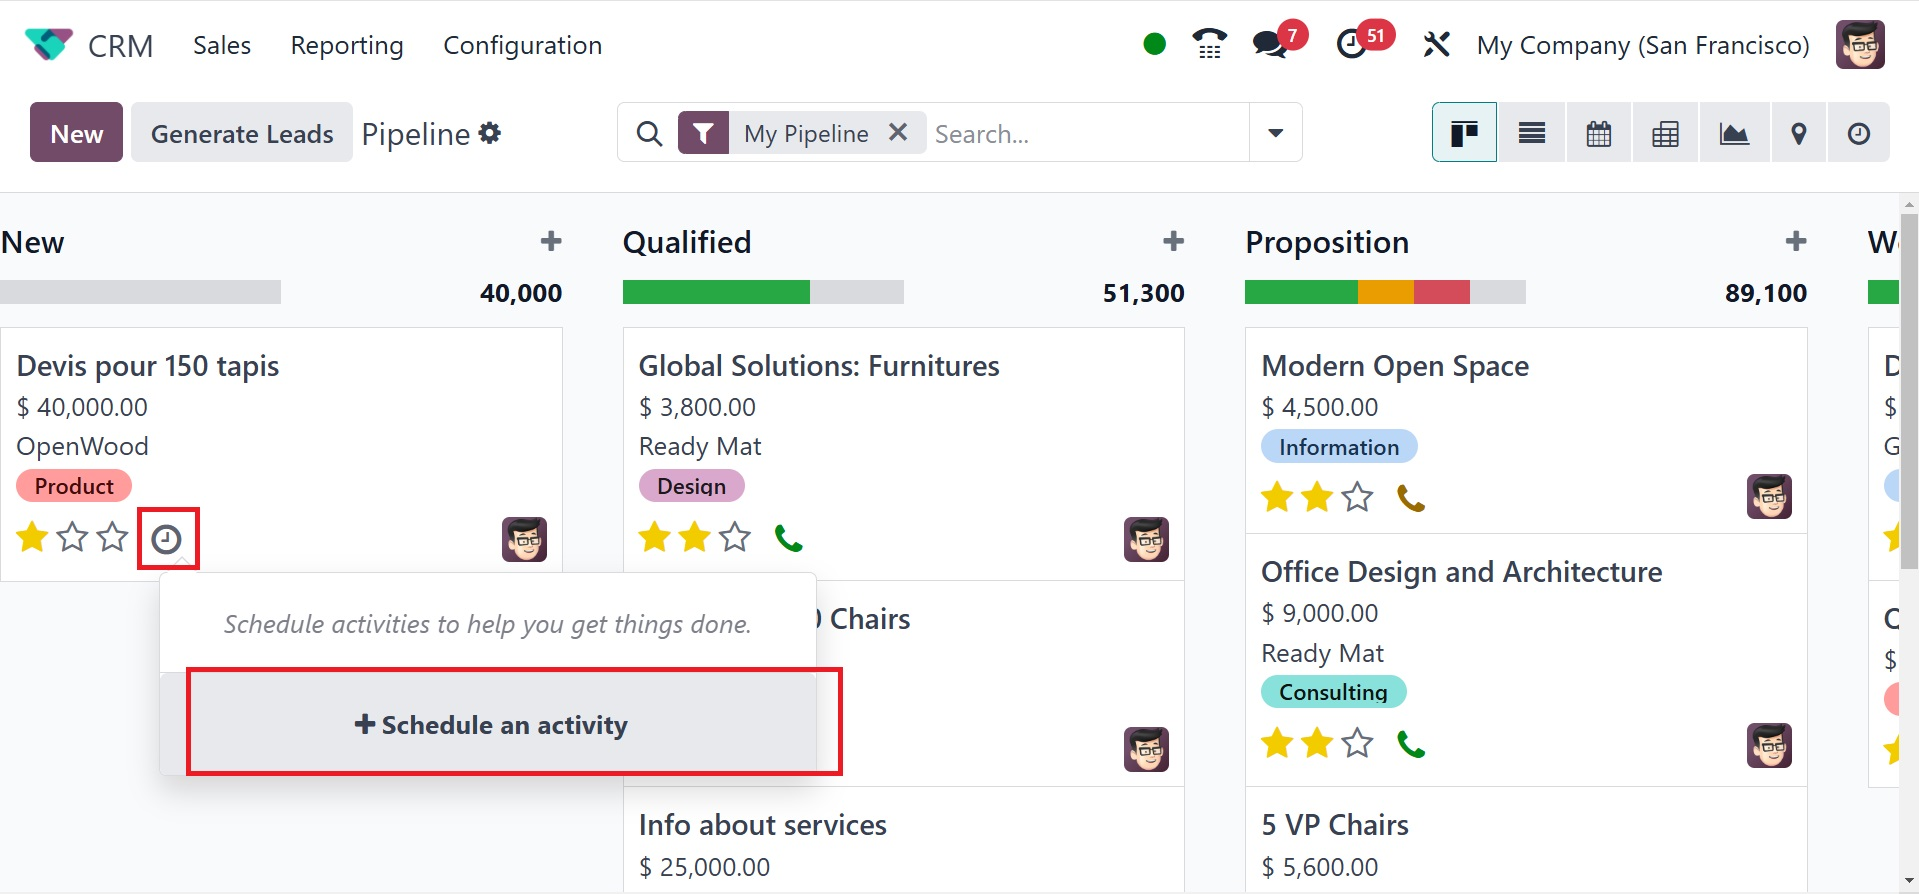Open the VoIP phone icon
This screenshot has width=1919, height=894.
pyautogui.click(x=1209, y=44)
